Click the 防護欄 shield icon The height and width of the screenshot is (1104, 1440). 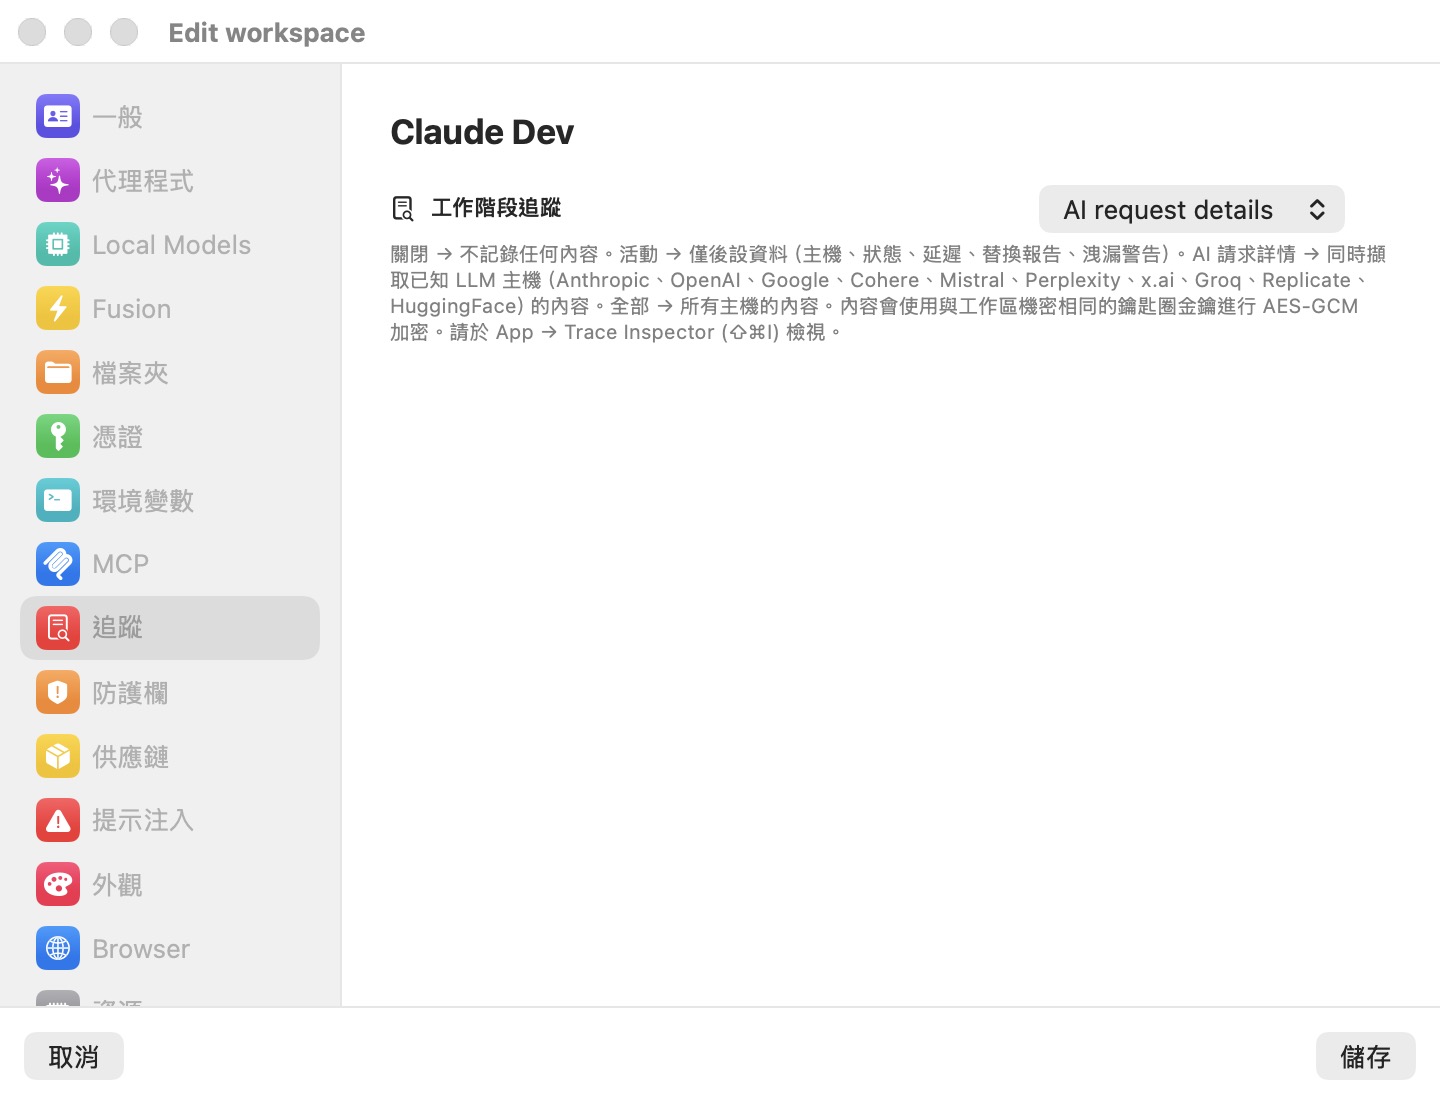(x=58, y=693)
